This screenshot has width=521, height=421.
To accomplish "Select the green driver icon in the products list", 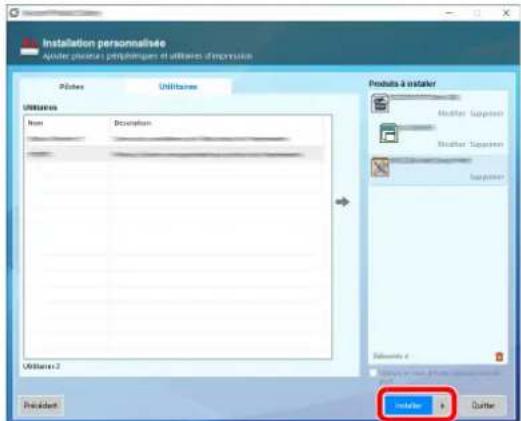I will (389, 133).
